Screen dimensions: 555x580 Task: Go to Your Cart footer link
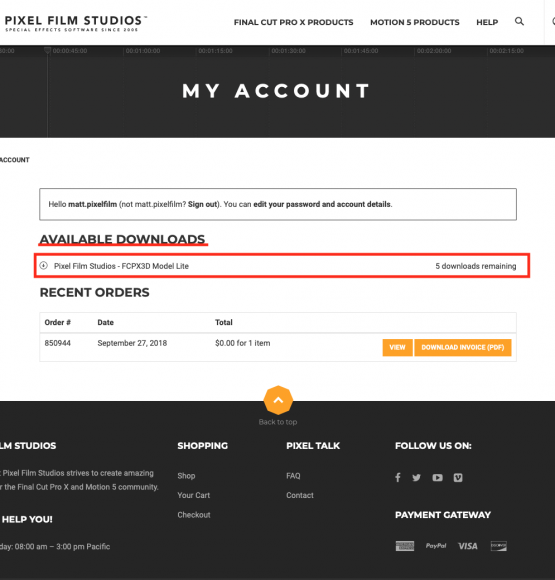(x=194, y=495)
